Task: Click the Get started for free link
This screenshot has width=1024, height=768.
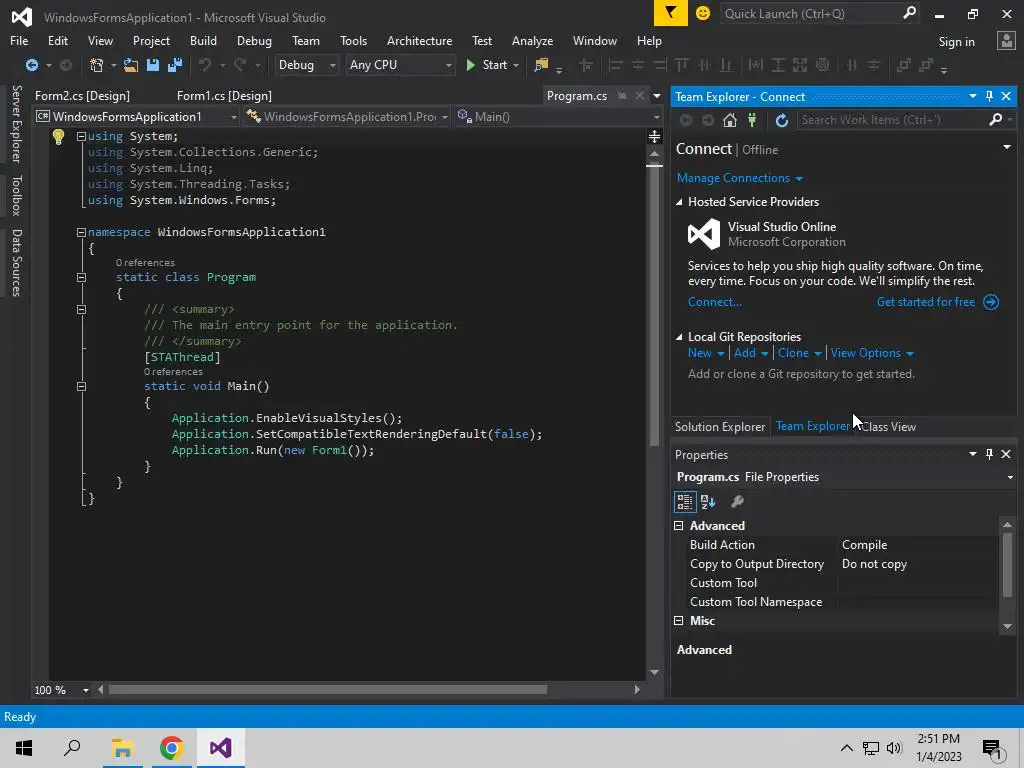Action: [925, 302]
